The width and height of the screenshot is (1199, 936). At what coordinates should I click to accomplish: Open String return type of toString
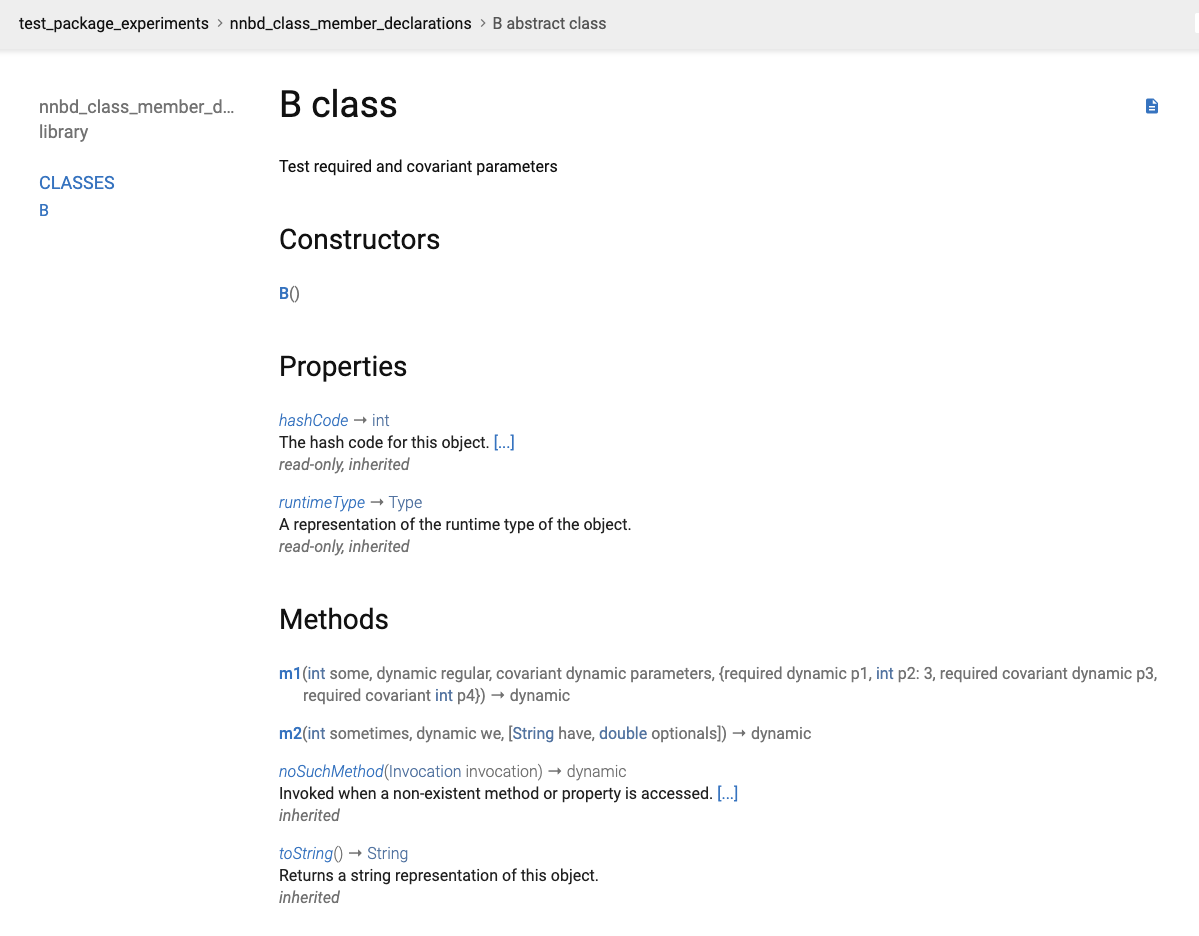(x=387, y=853)
